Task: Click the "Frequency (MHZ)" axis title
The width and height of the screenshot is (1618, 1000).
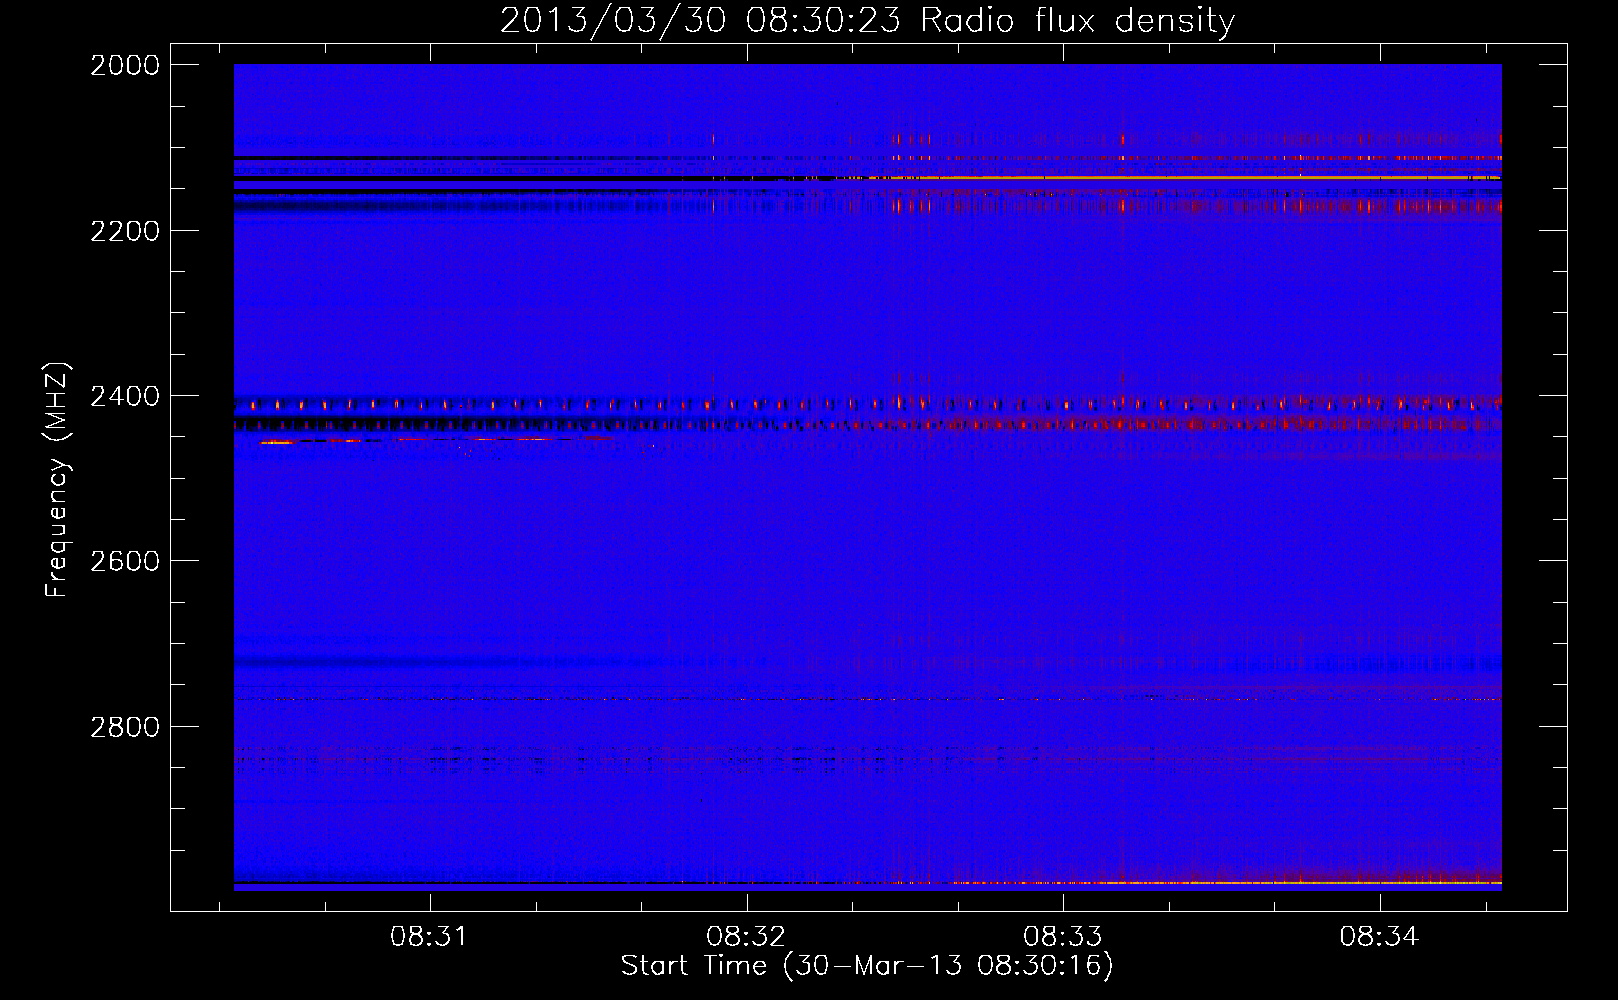Action: point(58,480)
